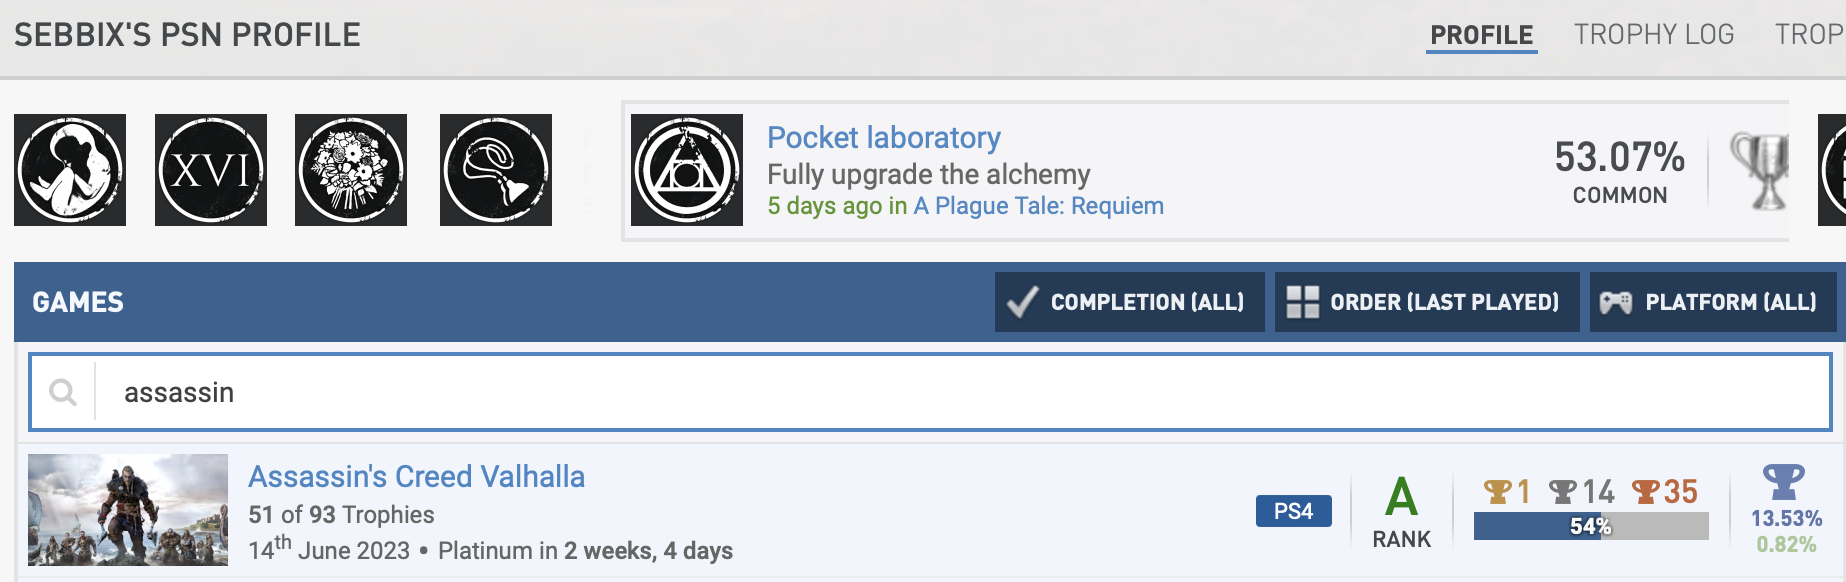The image size is (1846, 582).
Task: Open the Order (Last Played) dropdown
Action: 1426,302
